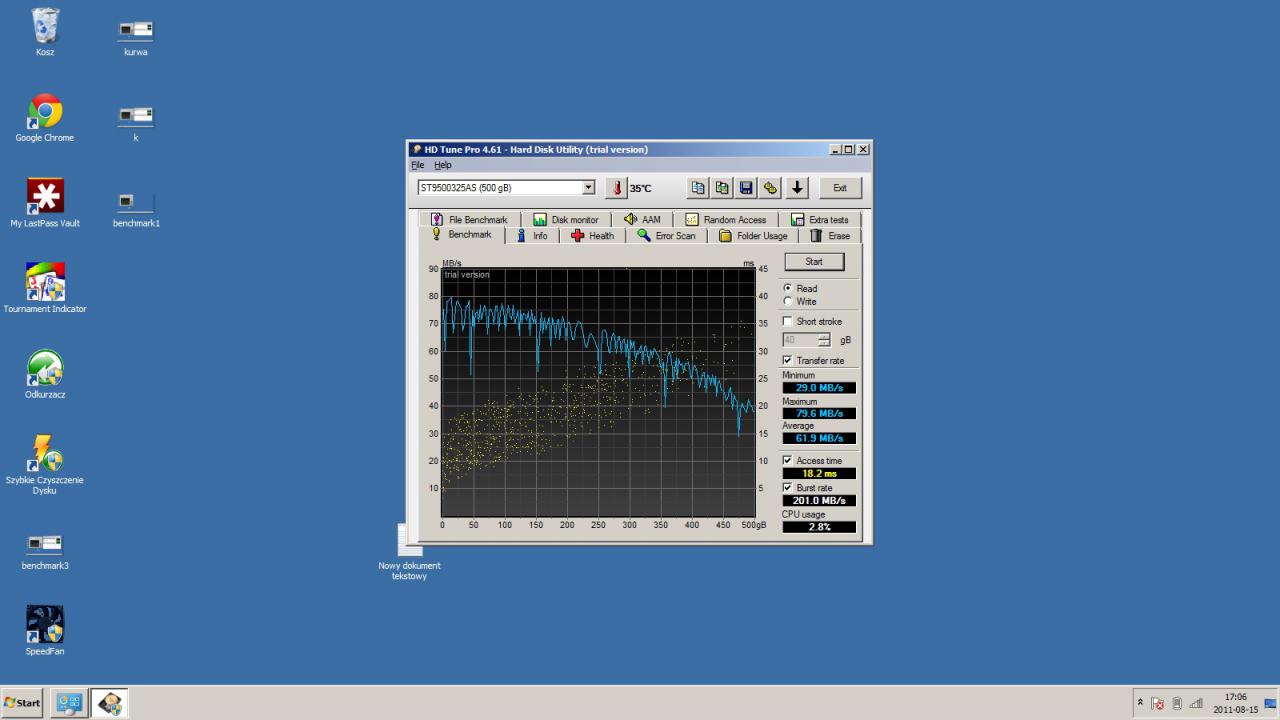This screenshot has height=720, width=1280.
Task: Click Show Desktop icon in tray corner
Action: point(1271,703)
